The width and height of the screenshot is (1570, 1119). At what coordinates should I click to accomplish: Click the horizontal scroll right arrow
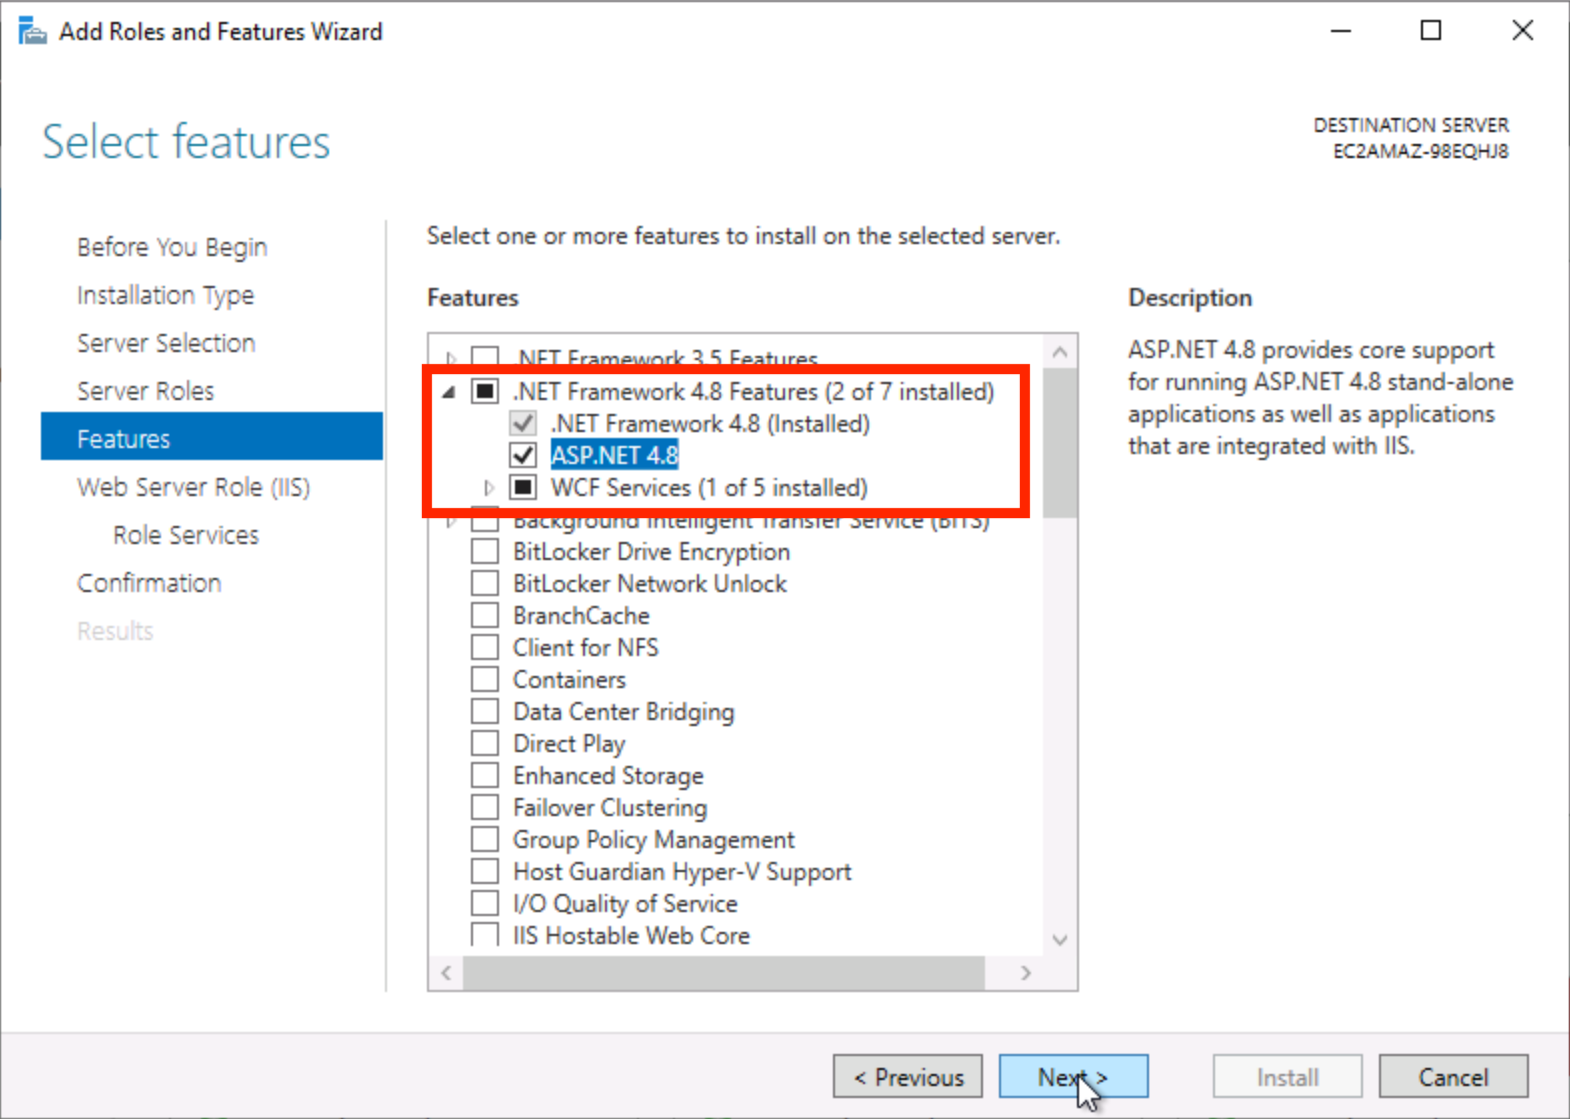pyautogui.click(x=1026, y=973)
